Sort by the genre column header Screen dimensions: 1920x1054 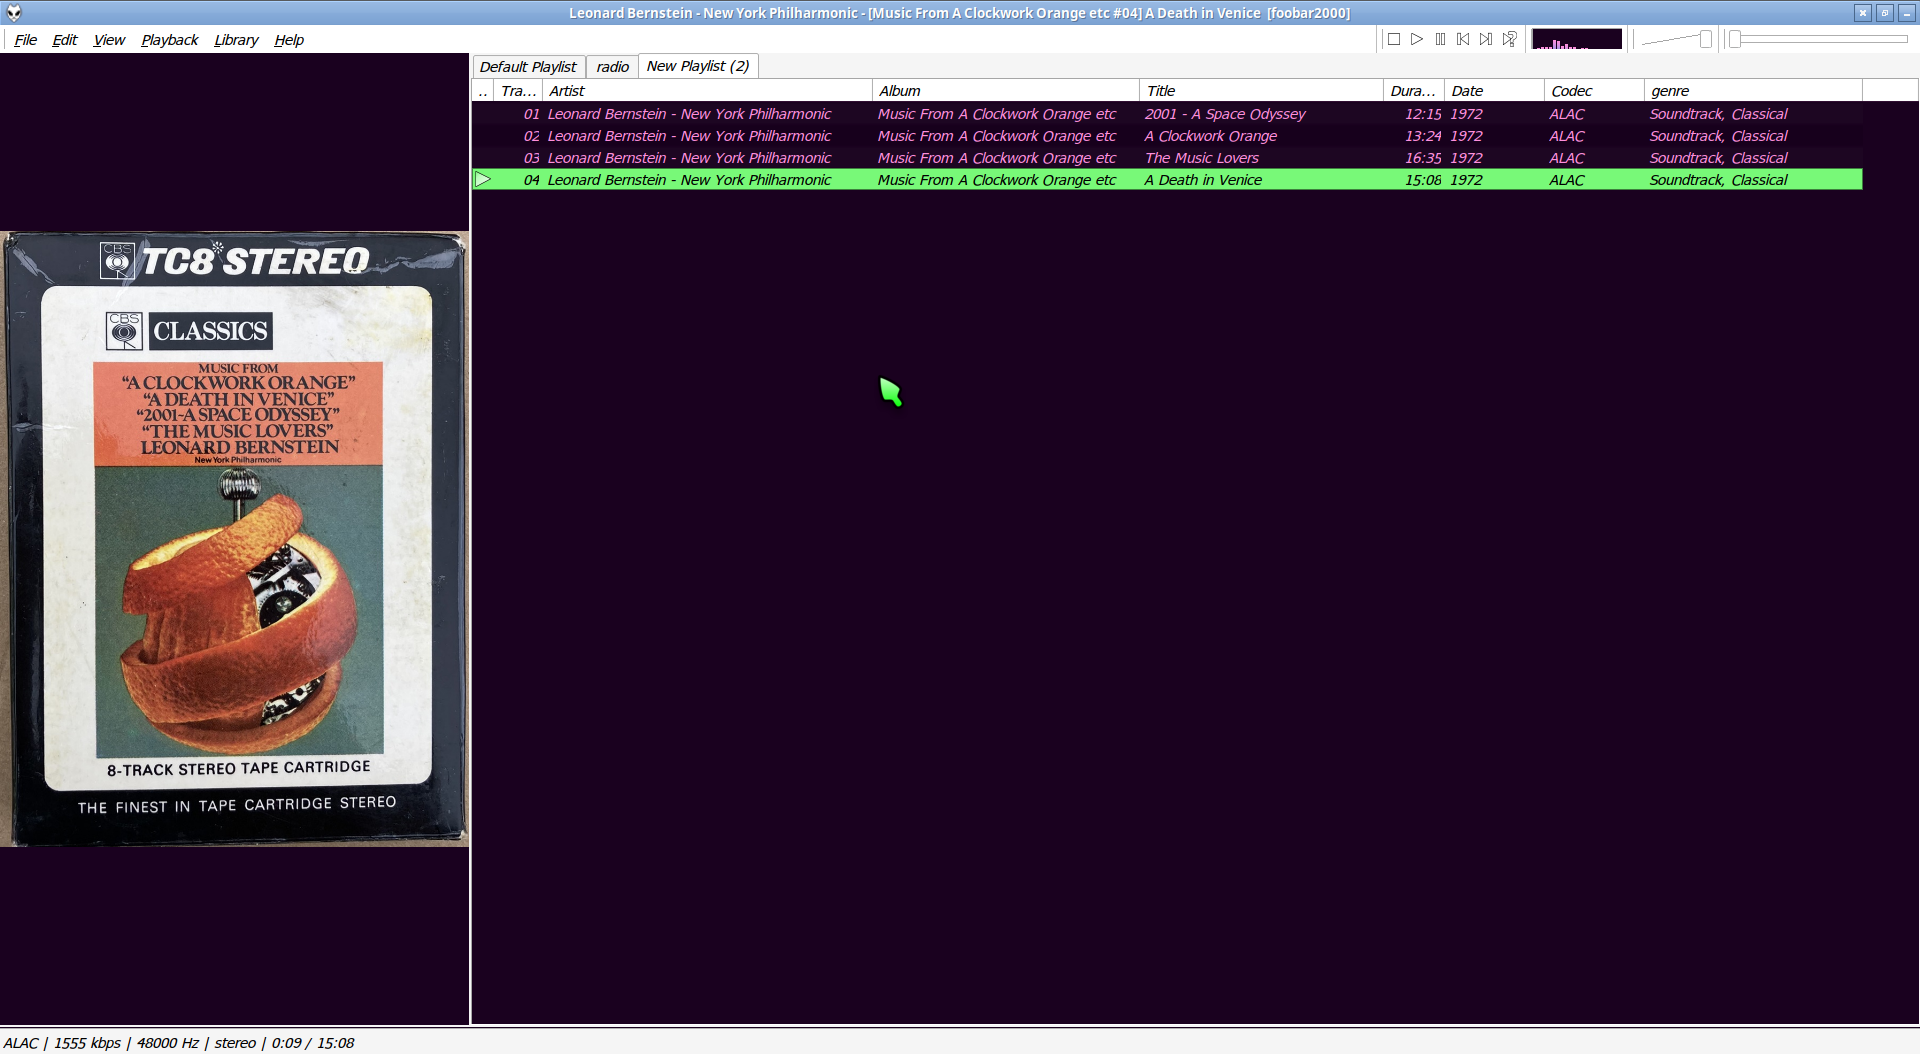click(x=1753, y=91)
